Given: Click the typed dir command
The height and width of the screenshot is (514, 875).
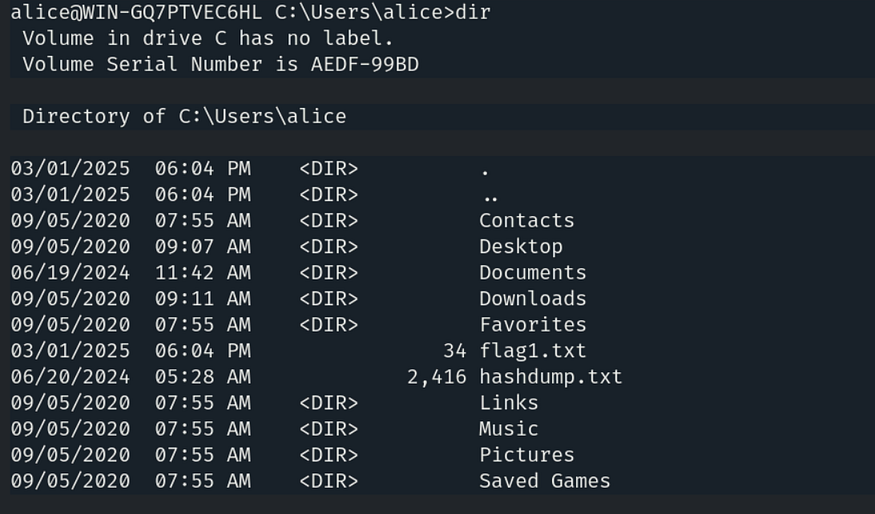Looking at the screenshot, I should [472, 13].
